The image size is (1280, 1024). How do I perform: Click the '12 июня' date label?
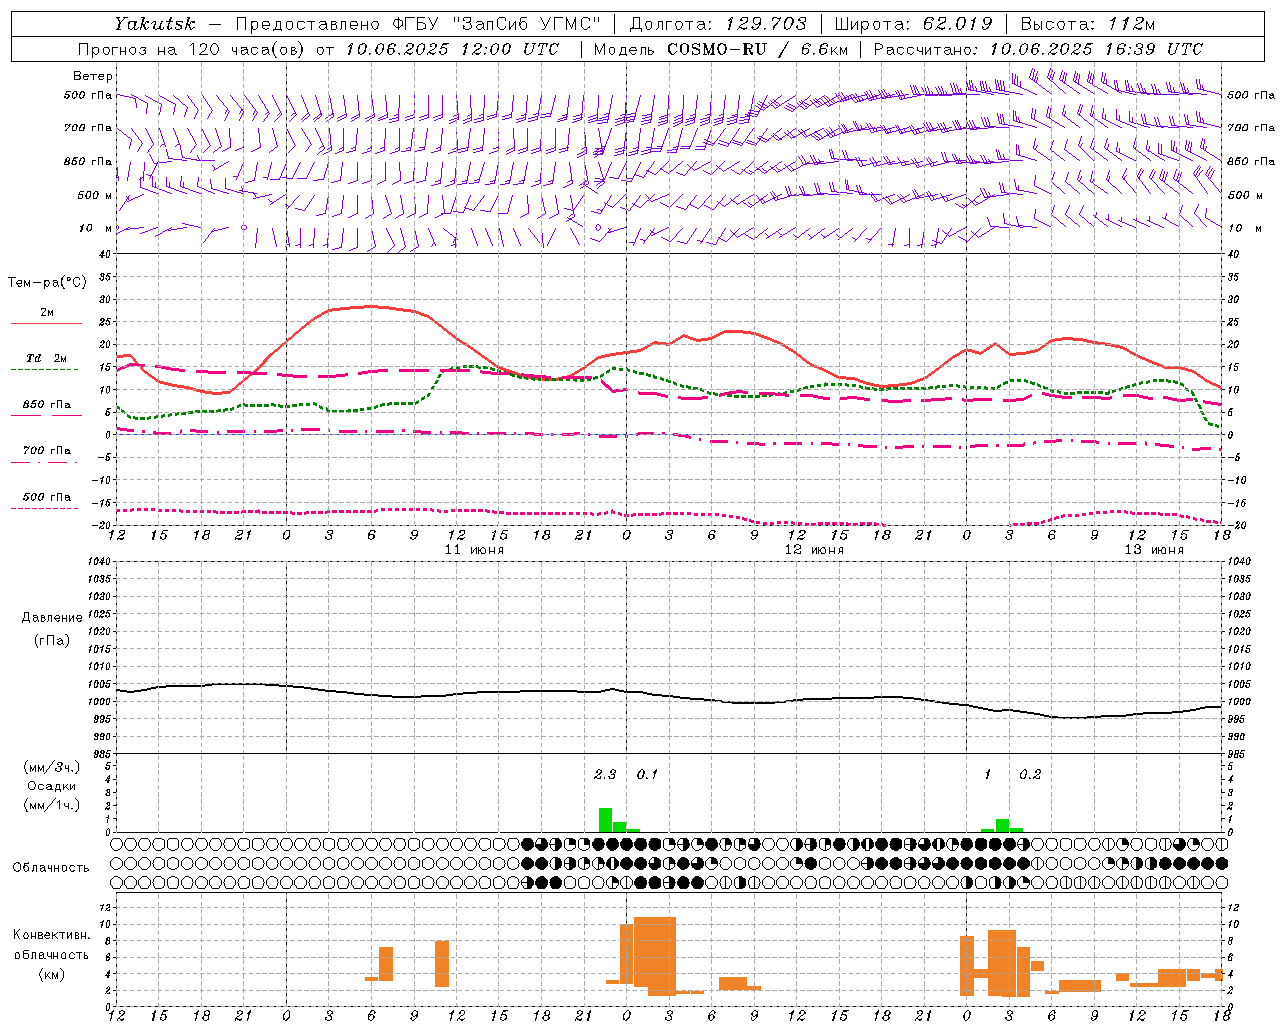(x=814, y=550)
